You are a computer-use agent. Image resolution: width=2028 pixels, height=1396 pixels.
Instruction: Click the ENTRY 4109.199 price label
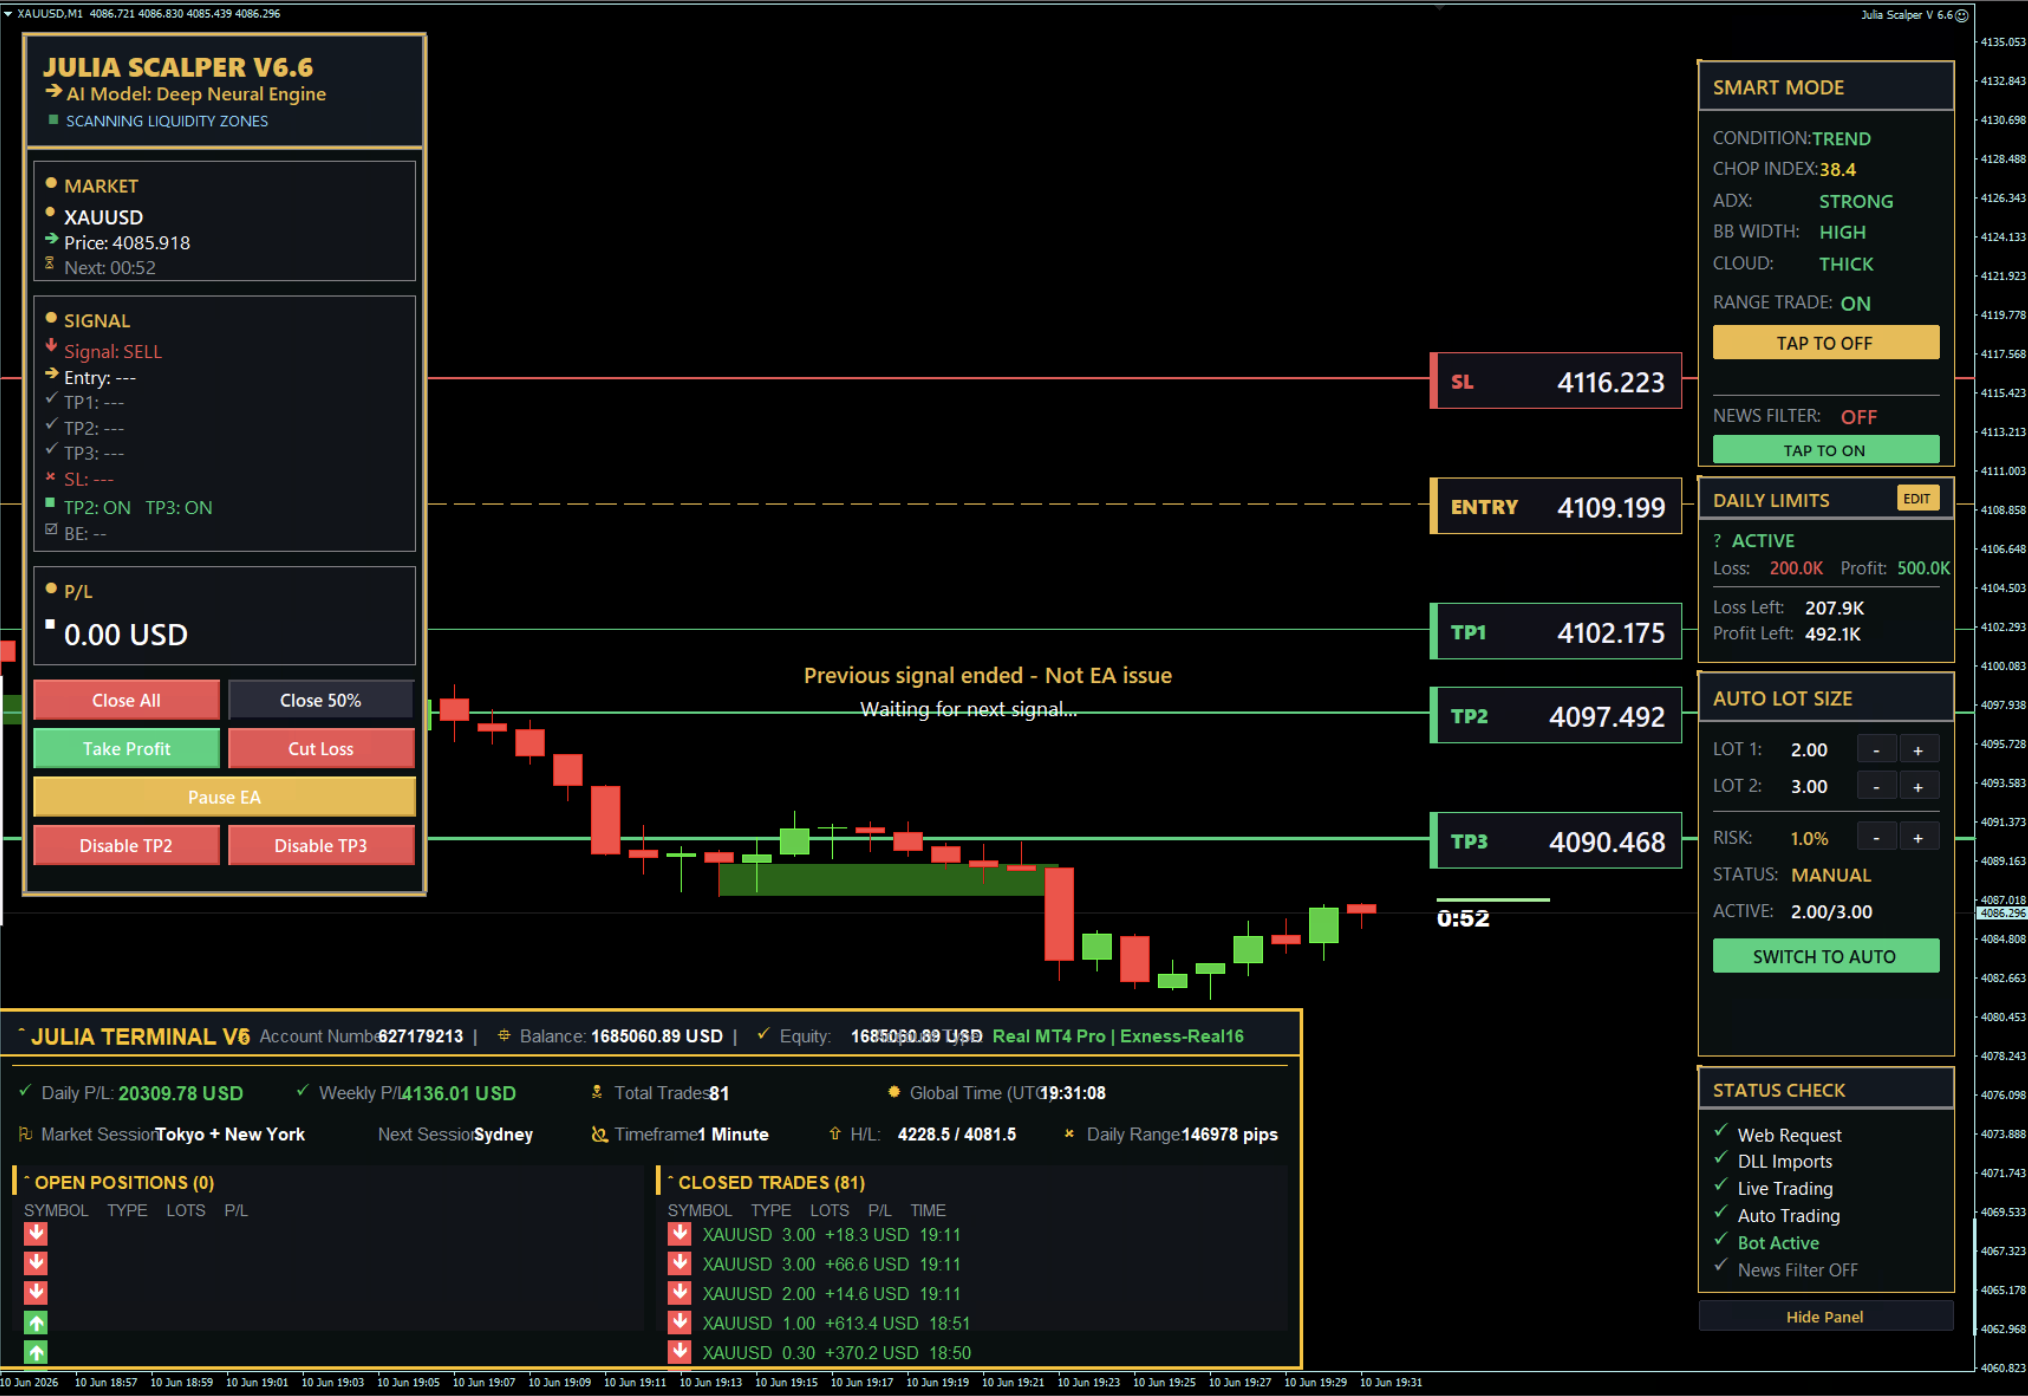[x=1556, y=506]
